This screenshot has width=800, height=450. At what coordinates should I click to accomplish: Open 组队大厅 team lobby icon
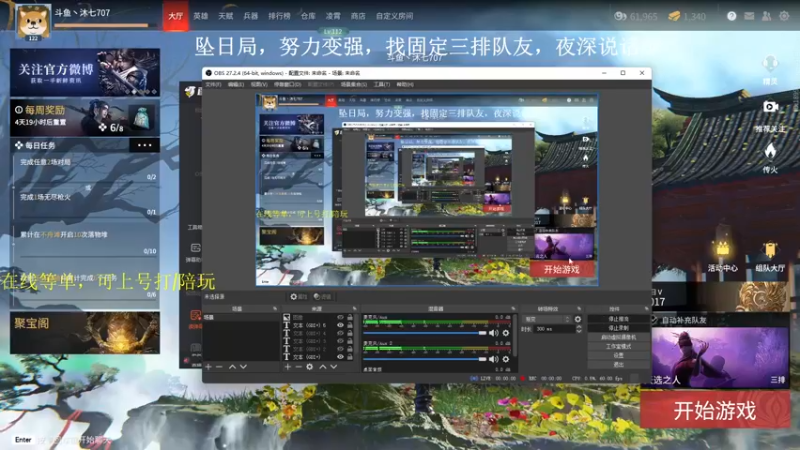770,250
